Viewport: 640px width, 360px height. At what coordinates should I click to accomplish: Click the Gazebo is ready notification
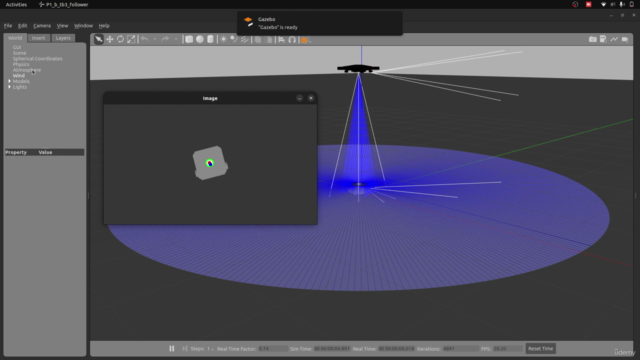pyautogui.click(x=320, y=23)
